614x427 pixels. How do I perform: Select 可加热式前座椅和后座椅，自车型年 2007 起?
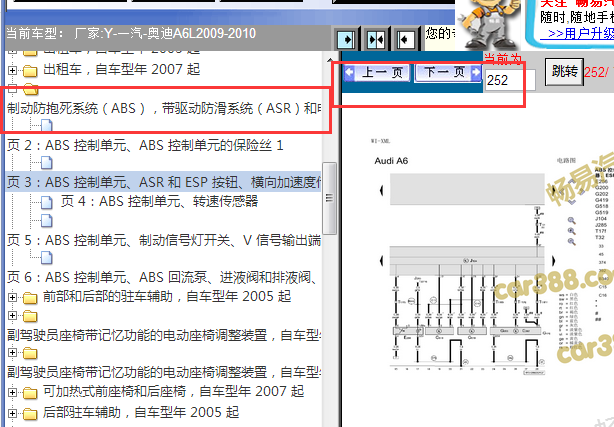(x=173, y=391)
